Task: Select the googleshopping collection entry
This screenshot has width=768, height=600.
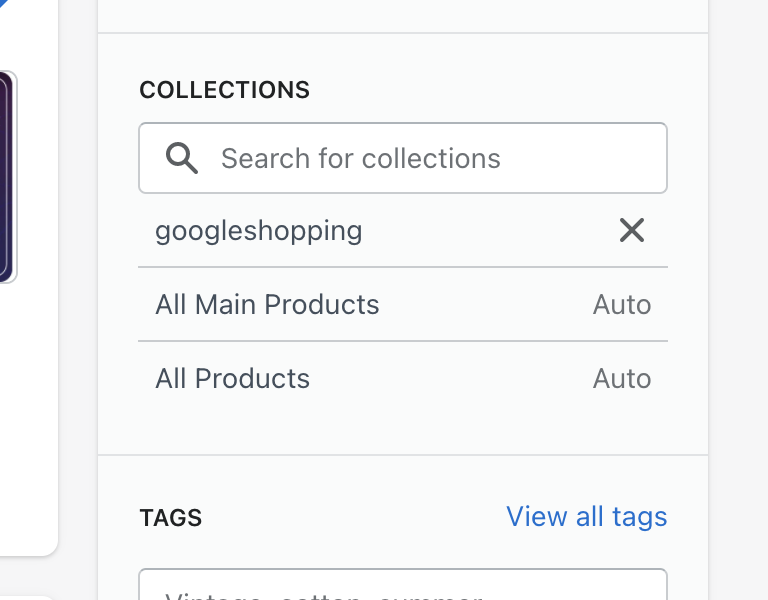Action: tap(259, 231)
